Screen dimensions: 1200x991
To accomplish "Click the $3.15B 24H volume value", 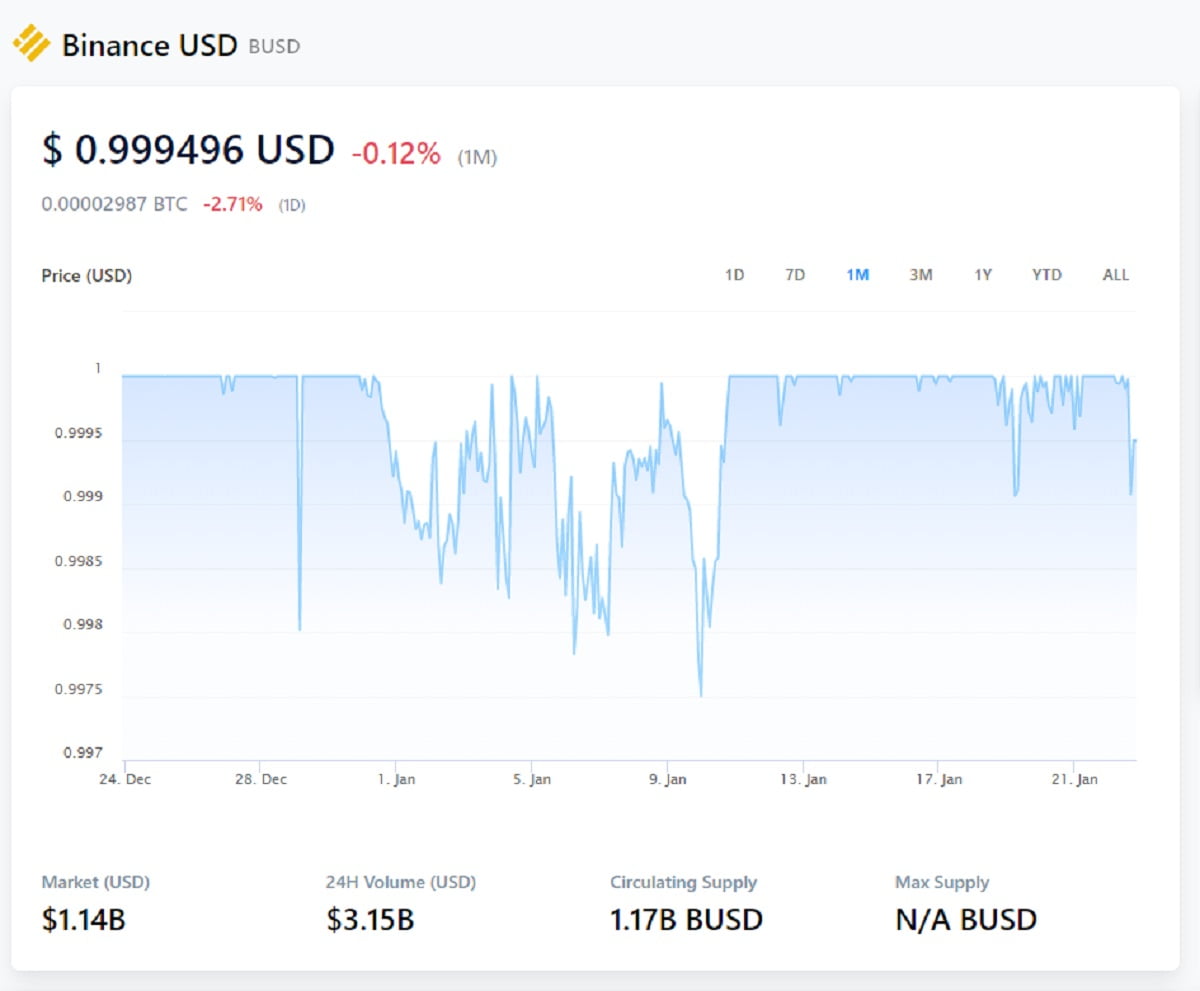I will [x=370, y=919].
